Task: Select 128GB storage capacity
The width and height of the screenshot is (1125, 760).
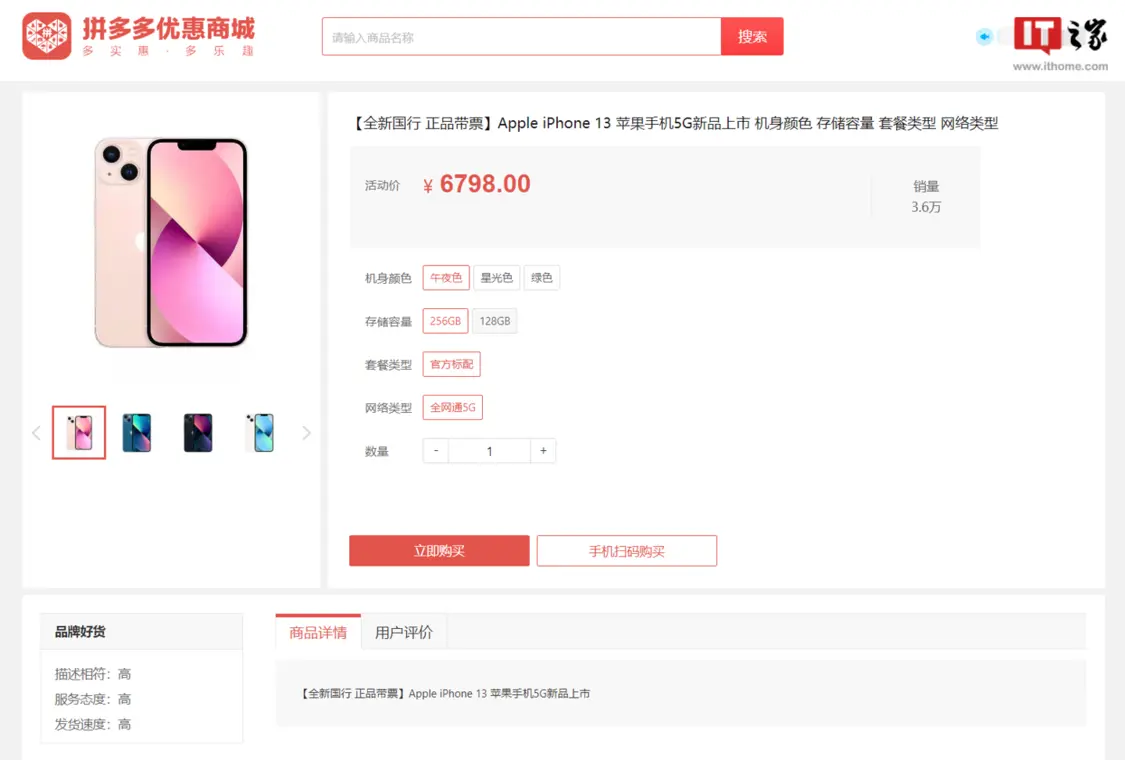Action: pyautogui.click(x=495, y=321)
